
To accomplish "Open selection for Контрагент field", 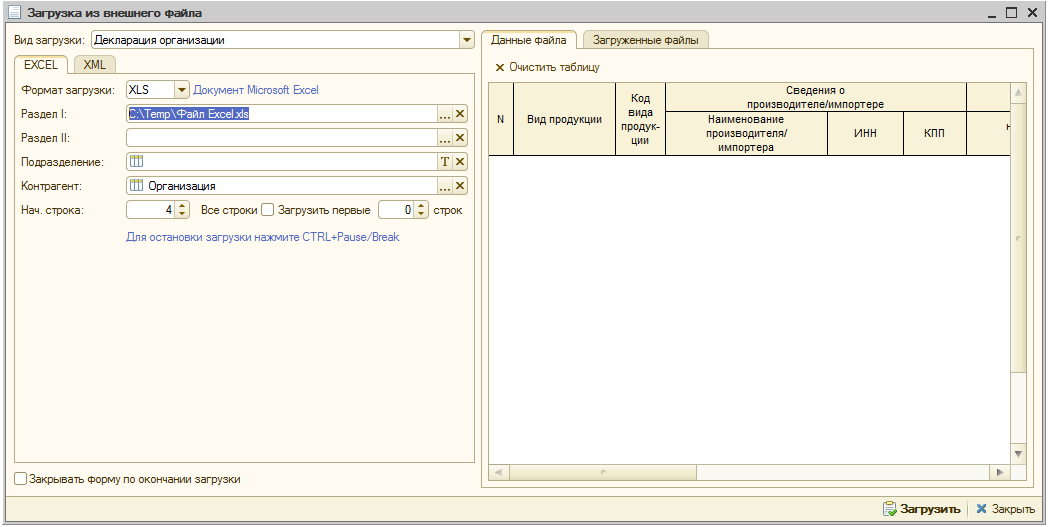I will [x=445, y=186].
